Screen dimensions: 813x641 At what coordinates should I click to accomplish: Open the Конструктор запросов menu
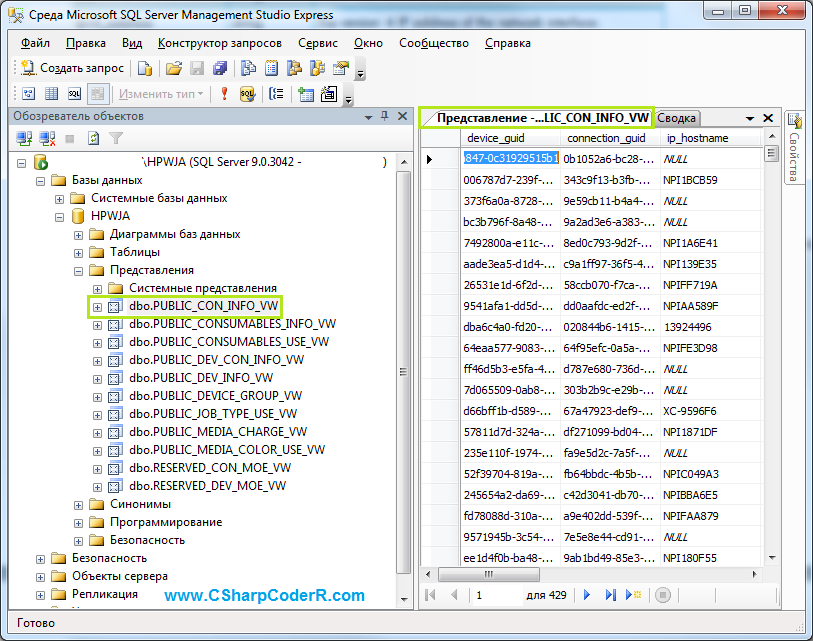coord(220,43)
